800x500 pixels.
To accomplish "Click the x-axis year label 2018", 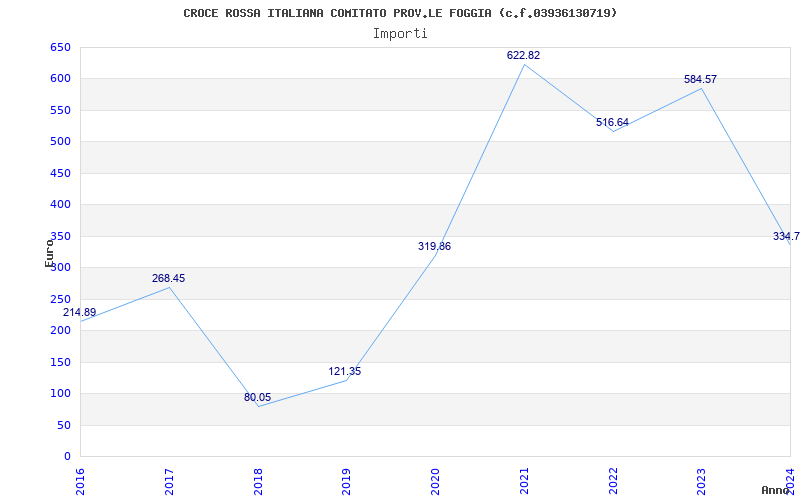I will coord(258,482).
